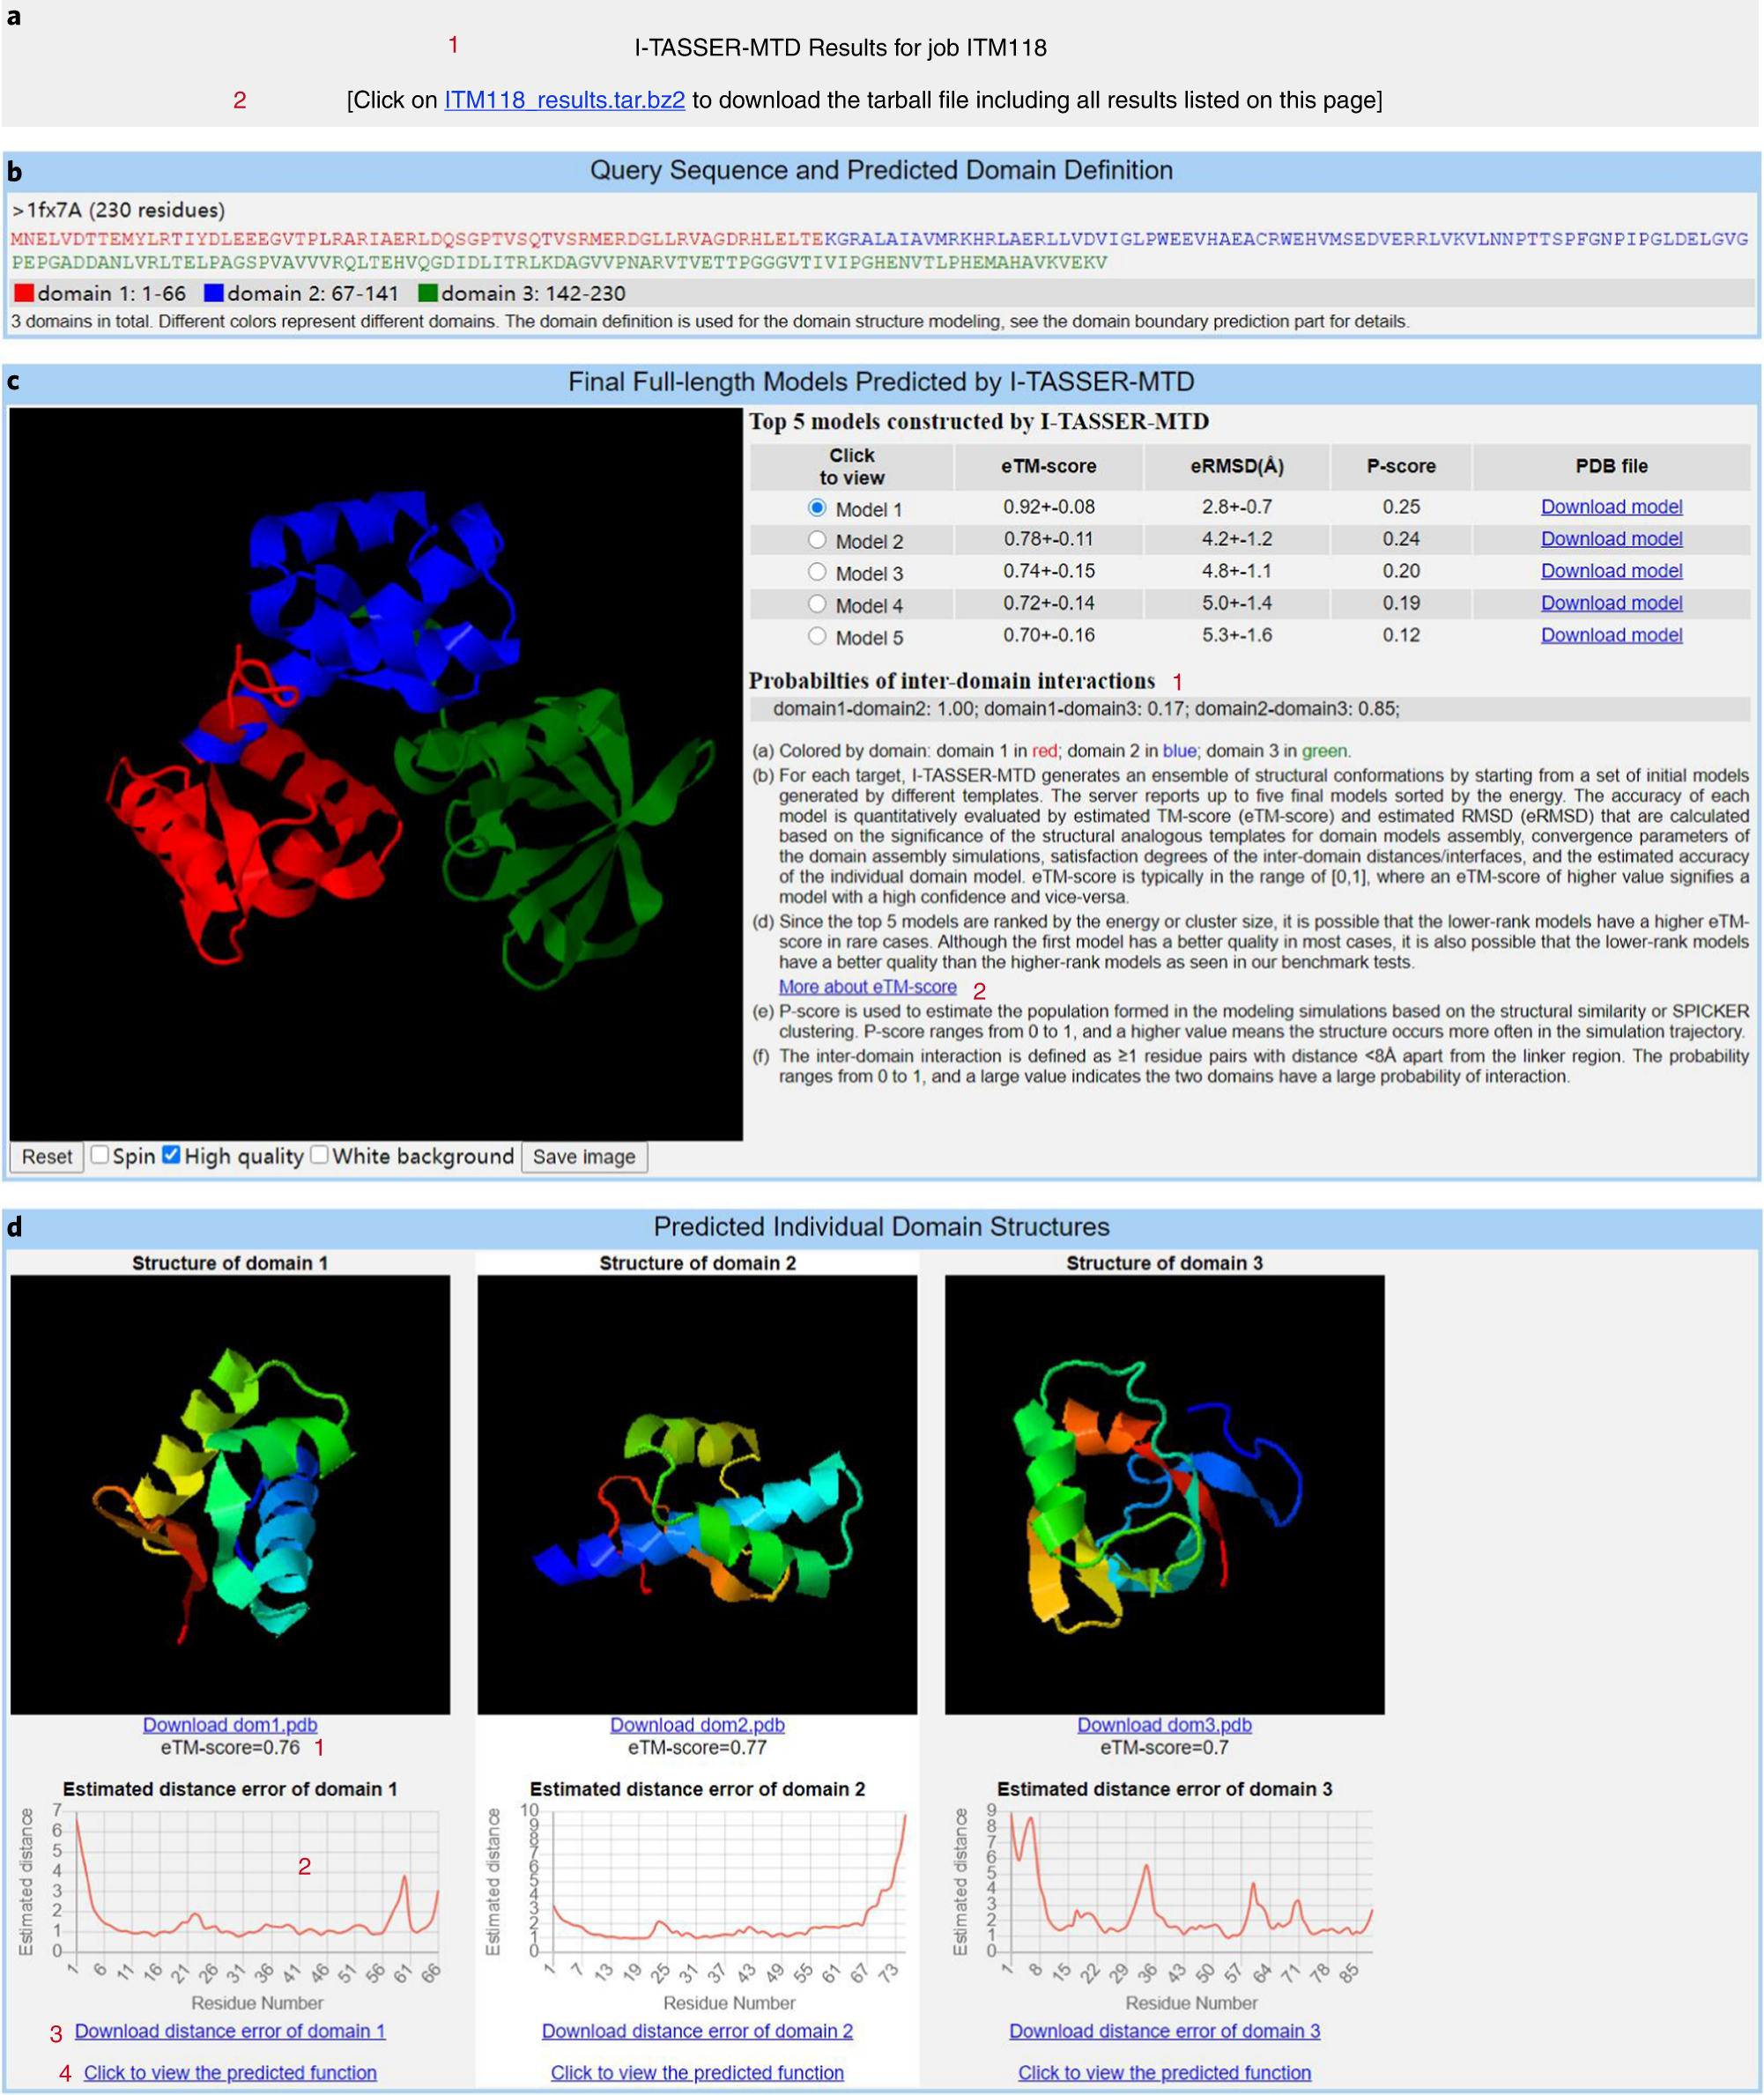Download the Model 3 PDB file

tap(1611, 571)
